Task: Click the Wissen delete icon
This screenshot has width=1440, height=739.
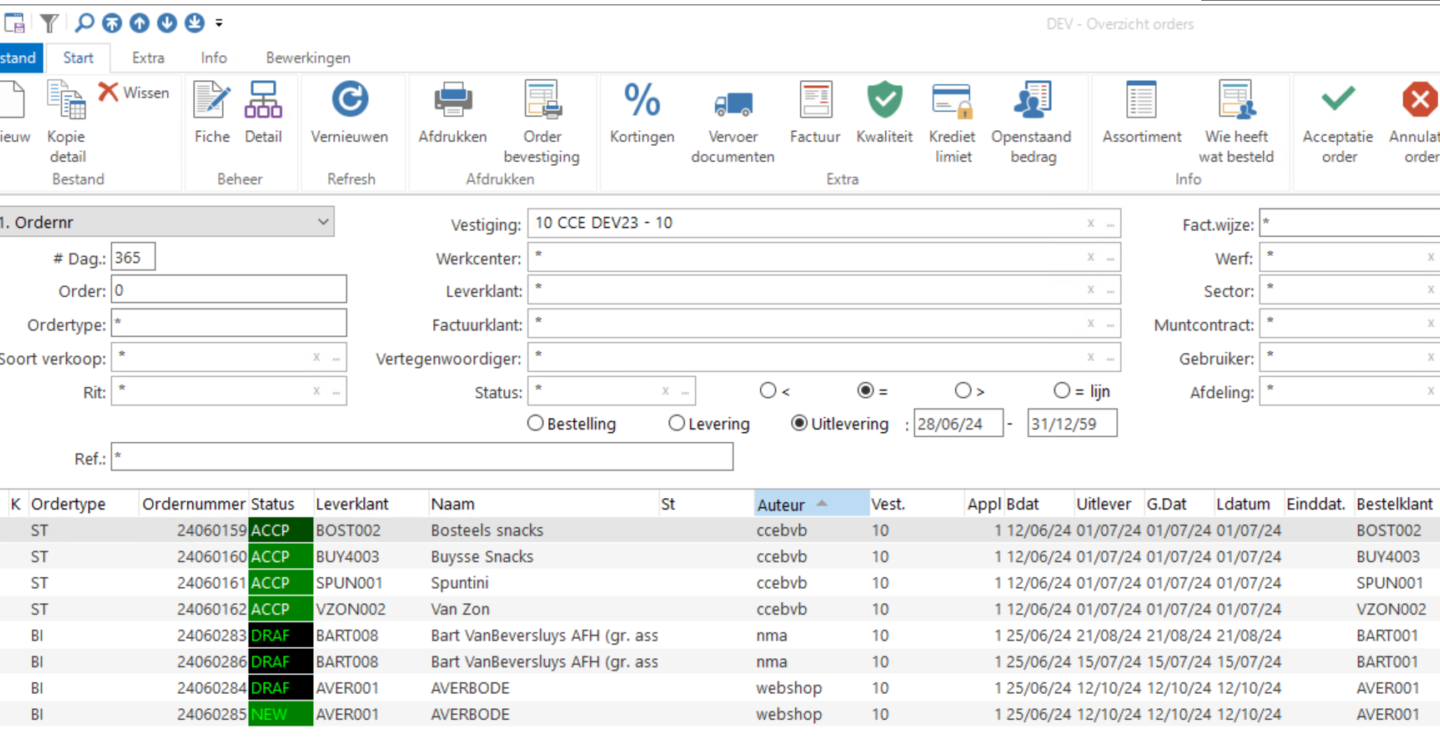Action: pos(108,92)
